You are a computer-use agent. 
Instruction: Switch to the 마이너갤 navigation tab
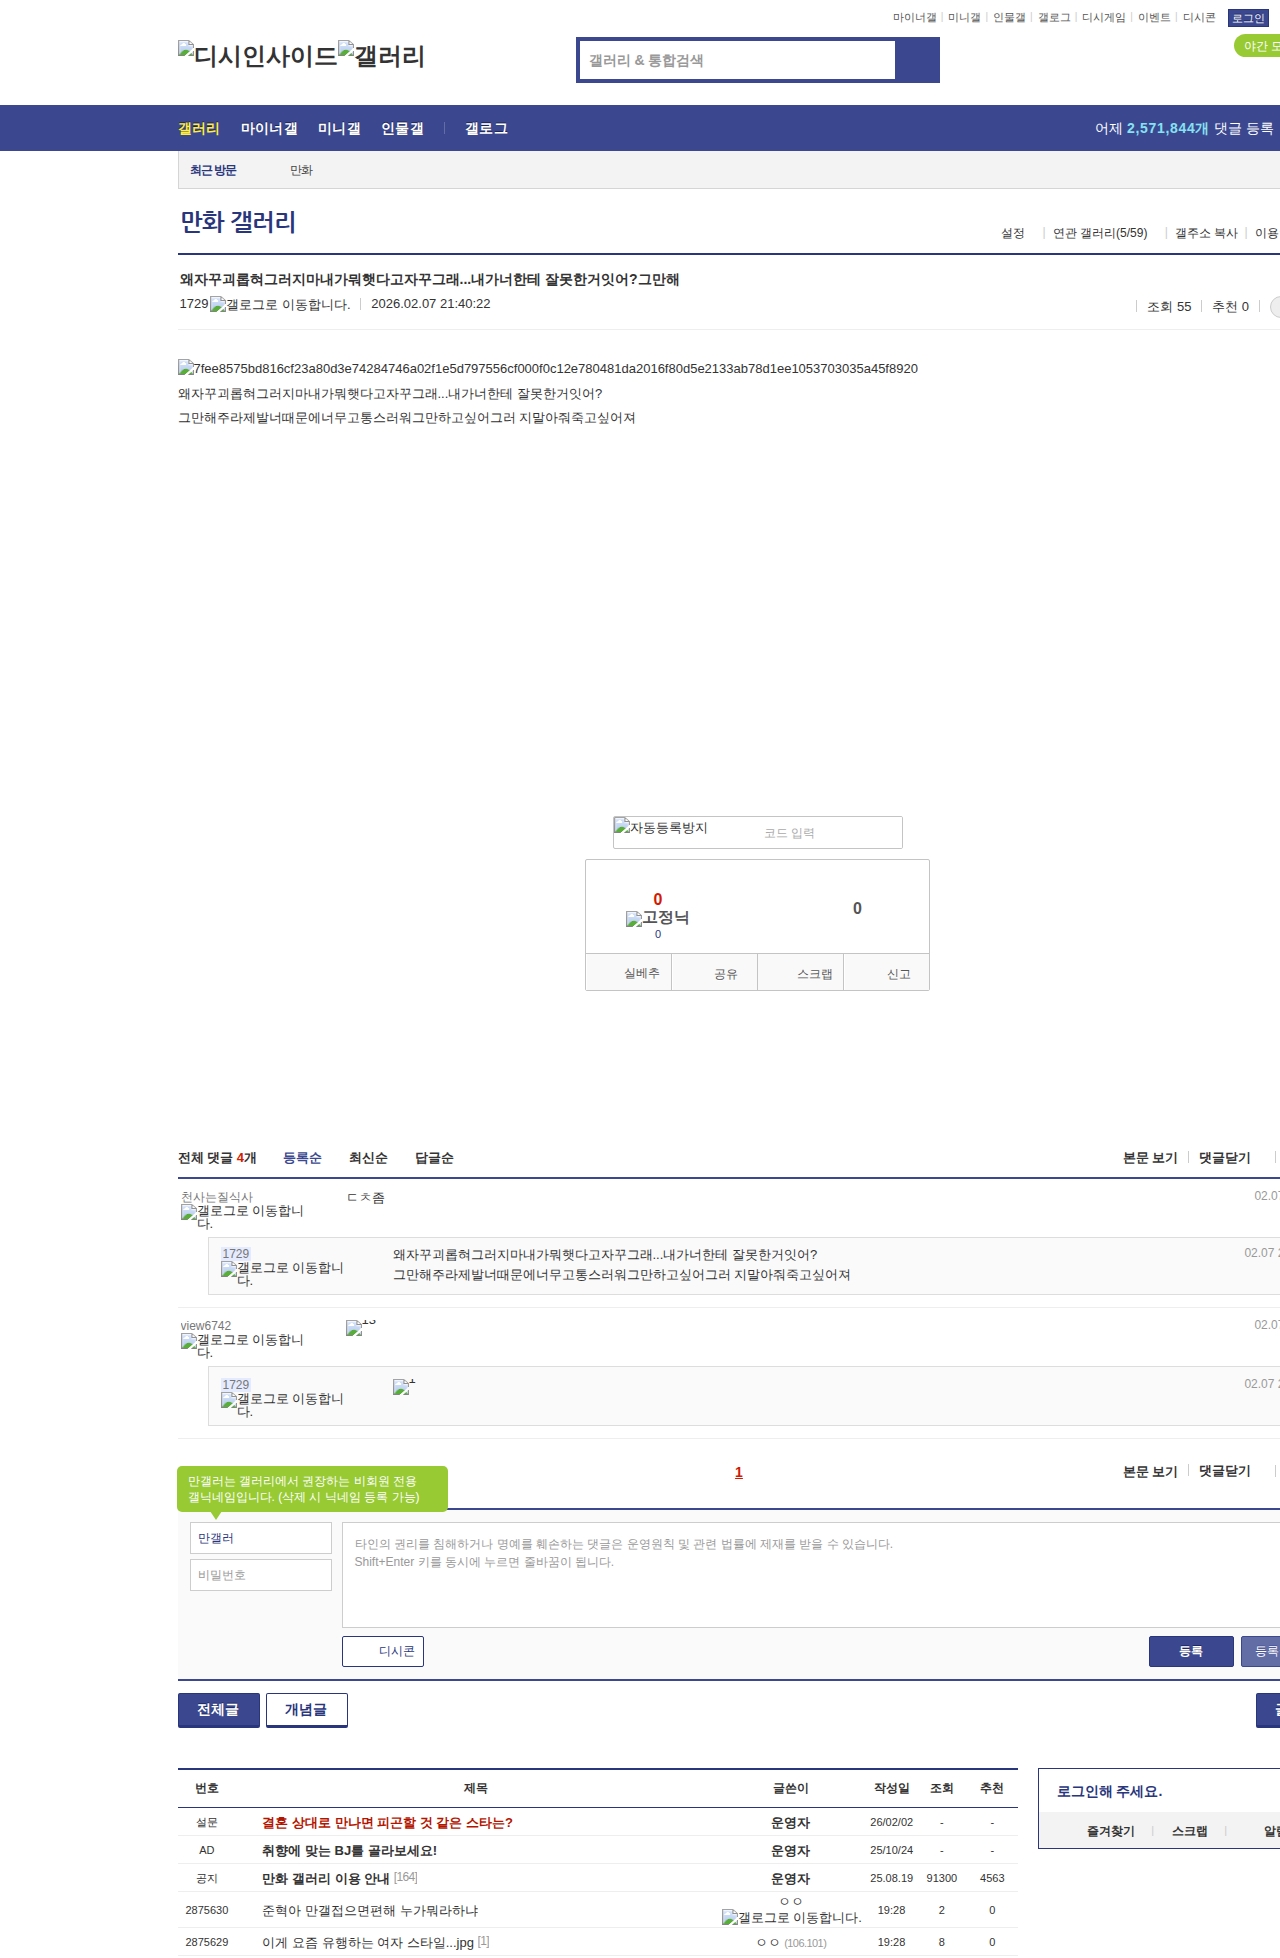pos(269,129)
